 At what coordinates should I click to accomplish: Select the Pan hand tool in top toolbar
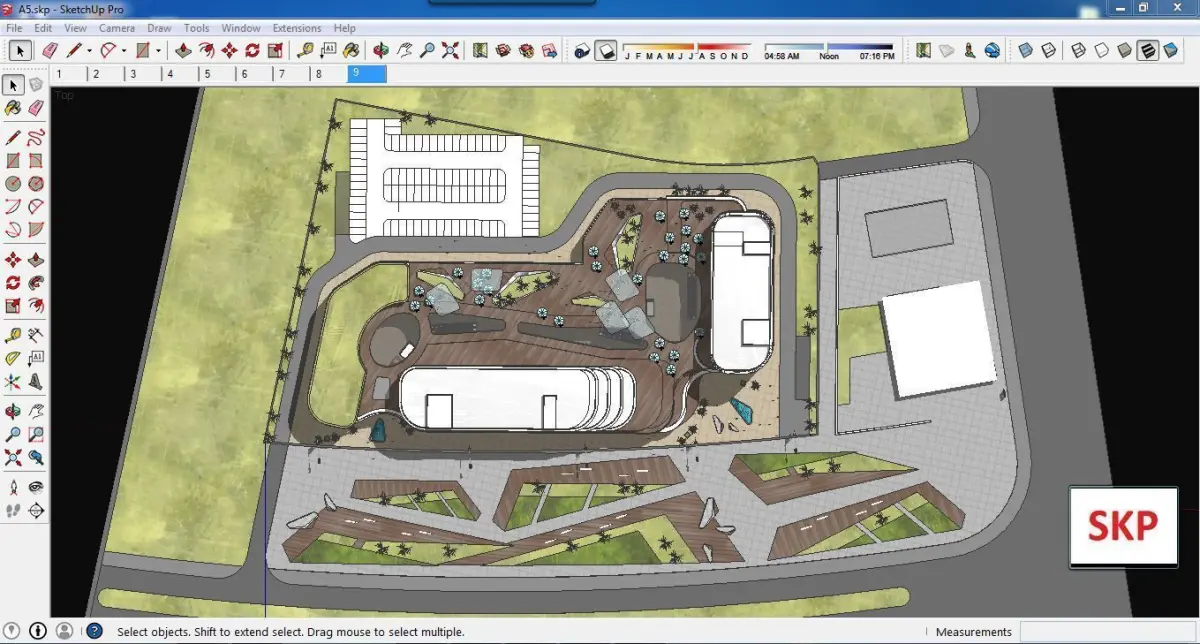click(404, 50)
